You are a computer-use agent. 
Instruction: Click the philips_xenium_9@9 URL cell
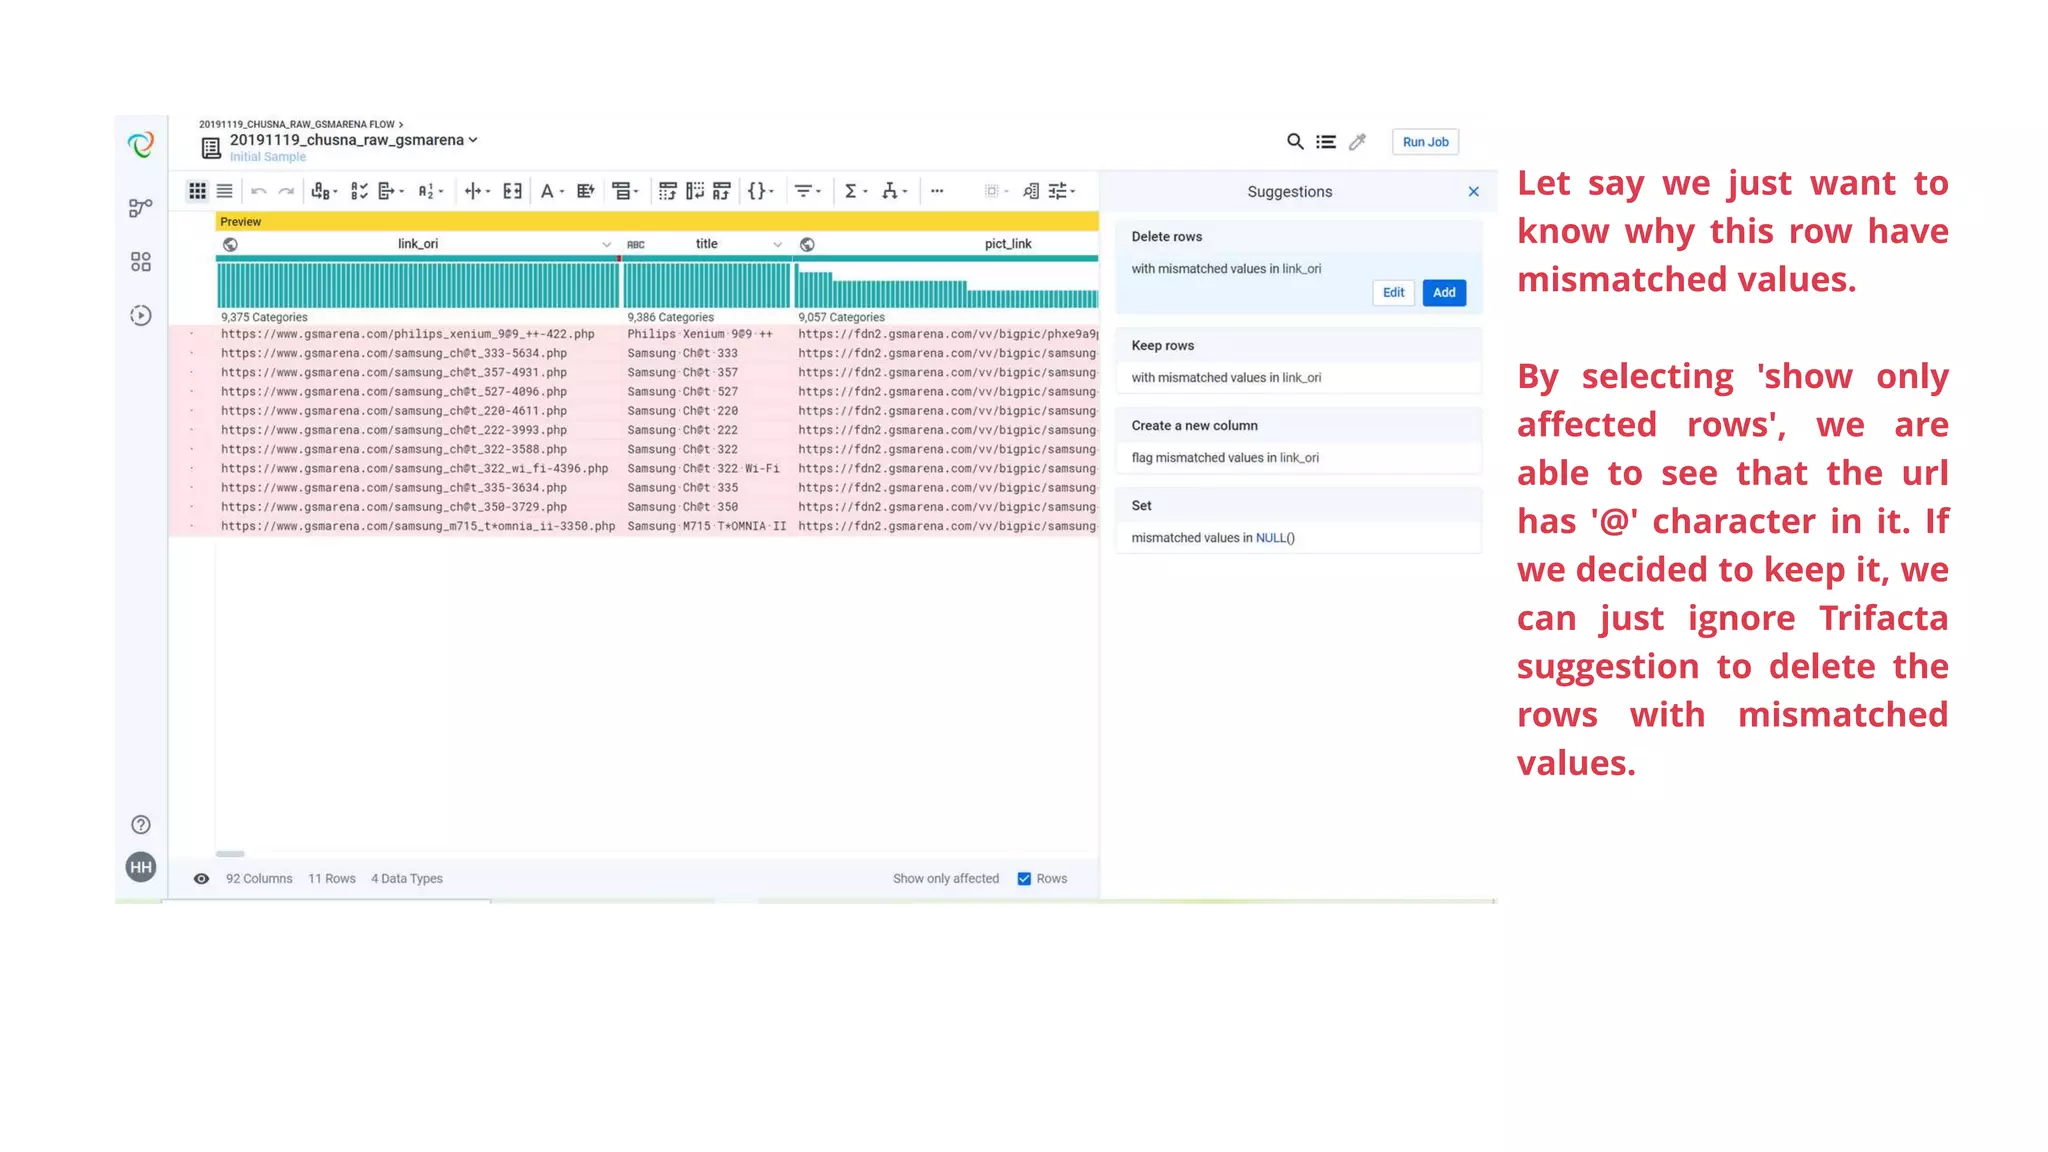pyautogui.click(x=407, y=335)
